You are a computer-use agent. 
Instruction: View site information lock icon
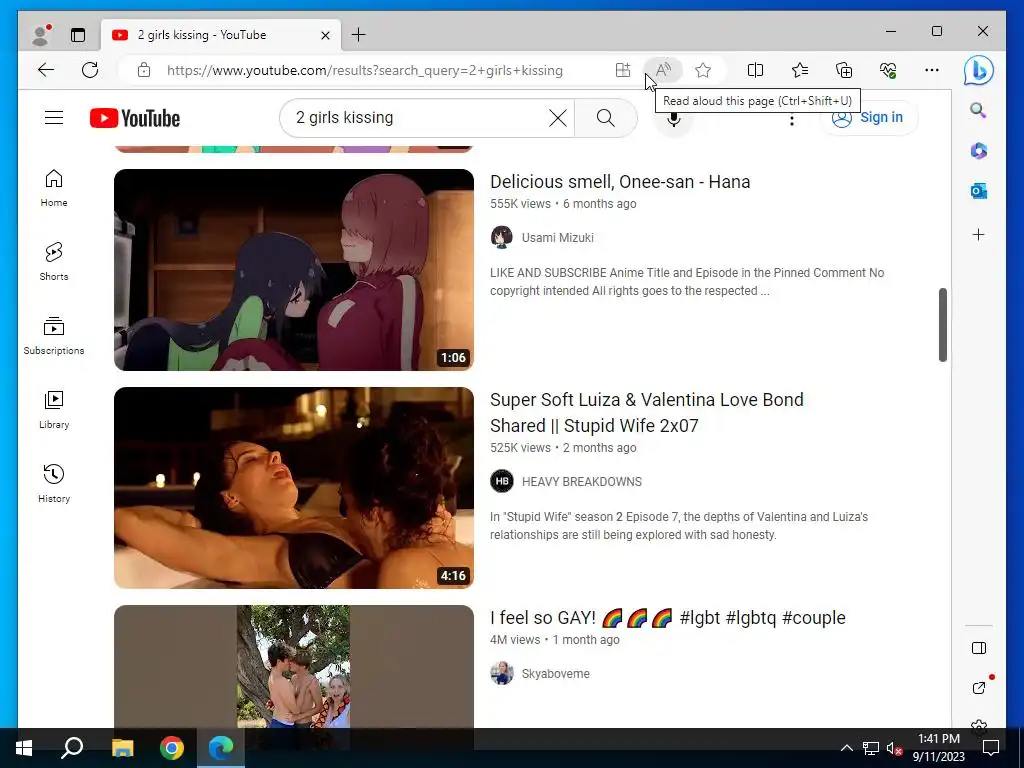[x=144, y=70]
